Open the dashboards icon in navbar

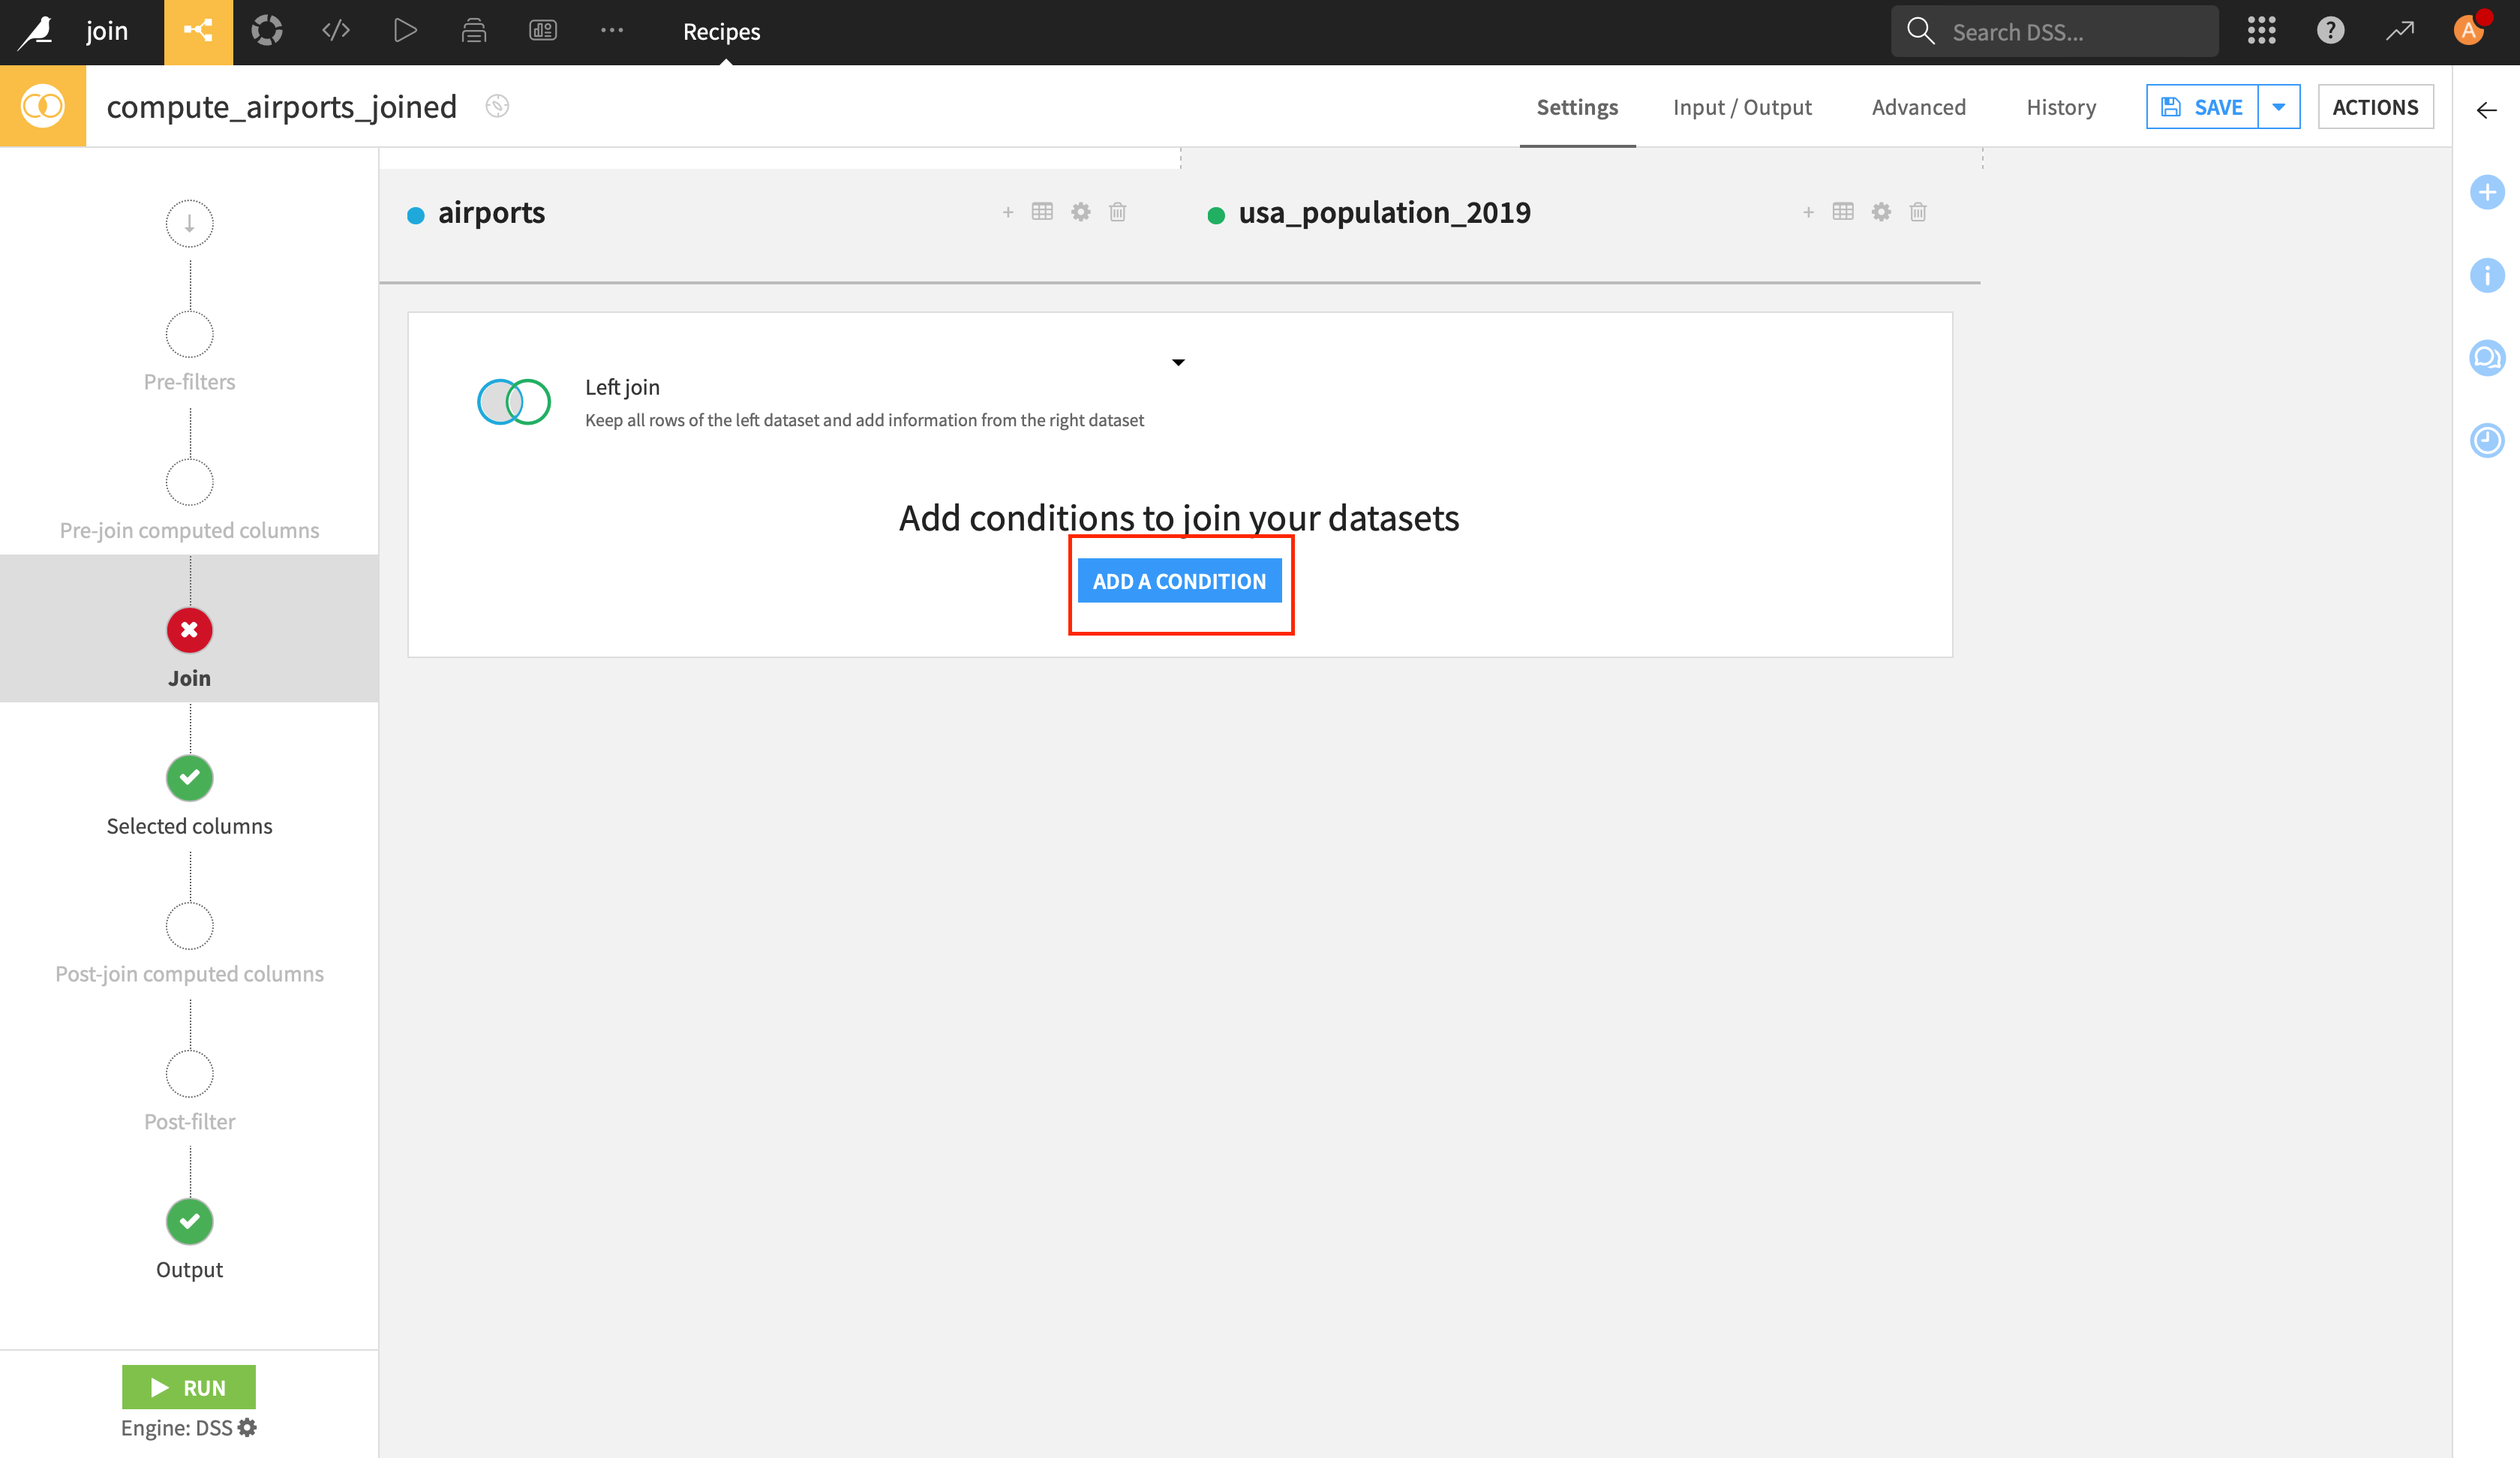click(x=543, y=31)
